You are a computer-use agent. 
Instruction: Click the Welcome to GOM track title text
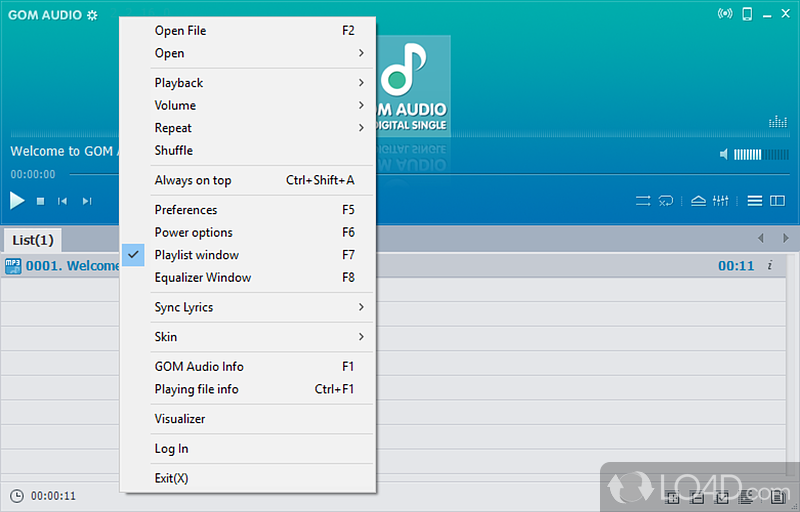(x=64, y=151)
